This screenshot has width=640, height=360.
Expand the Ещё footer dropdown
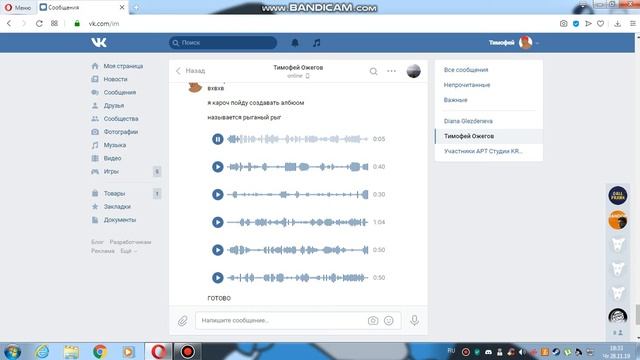point(128,251)
